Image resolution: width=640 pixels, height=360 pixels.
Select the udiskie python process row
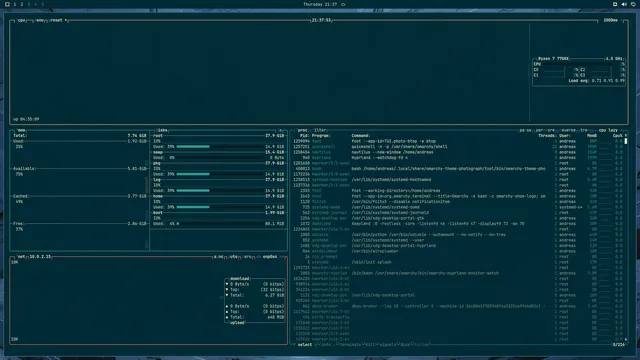[x=458, y=235]
